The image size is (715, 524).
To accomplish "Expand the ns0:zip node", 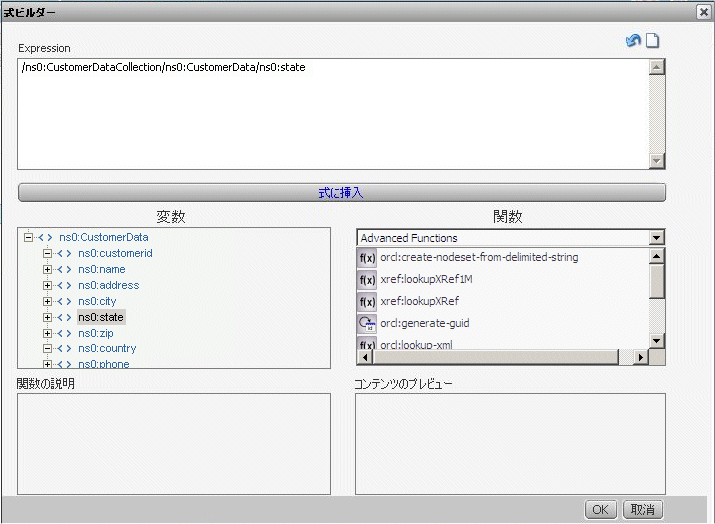I will pyautogui.click(x=47, y=333).
